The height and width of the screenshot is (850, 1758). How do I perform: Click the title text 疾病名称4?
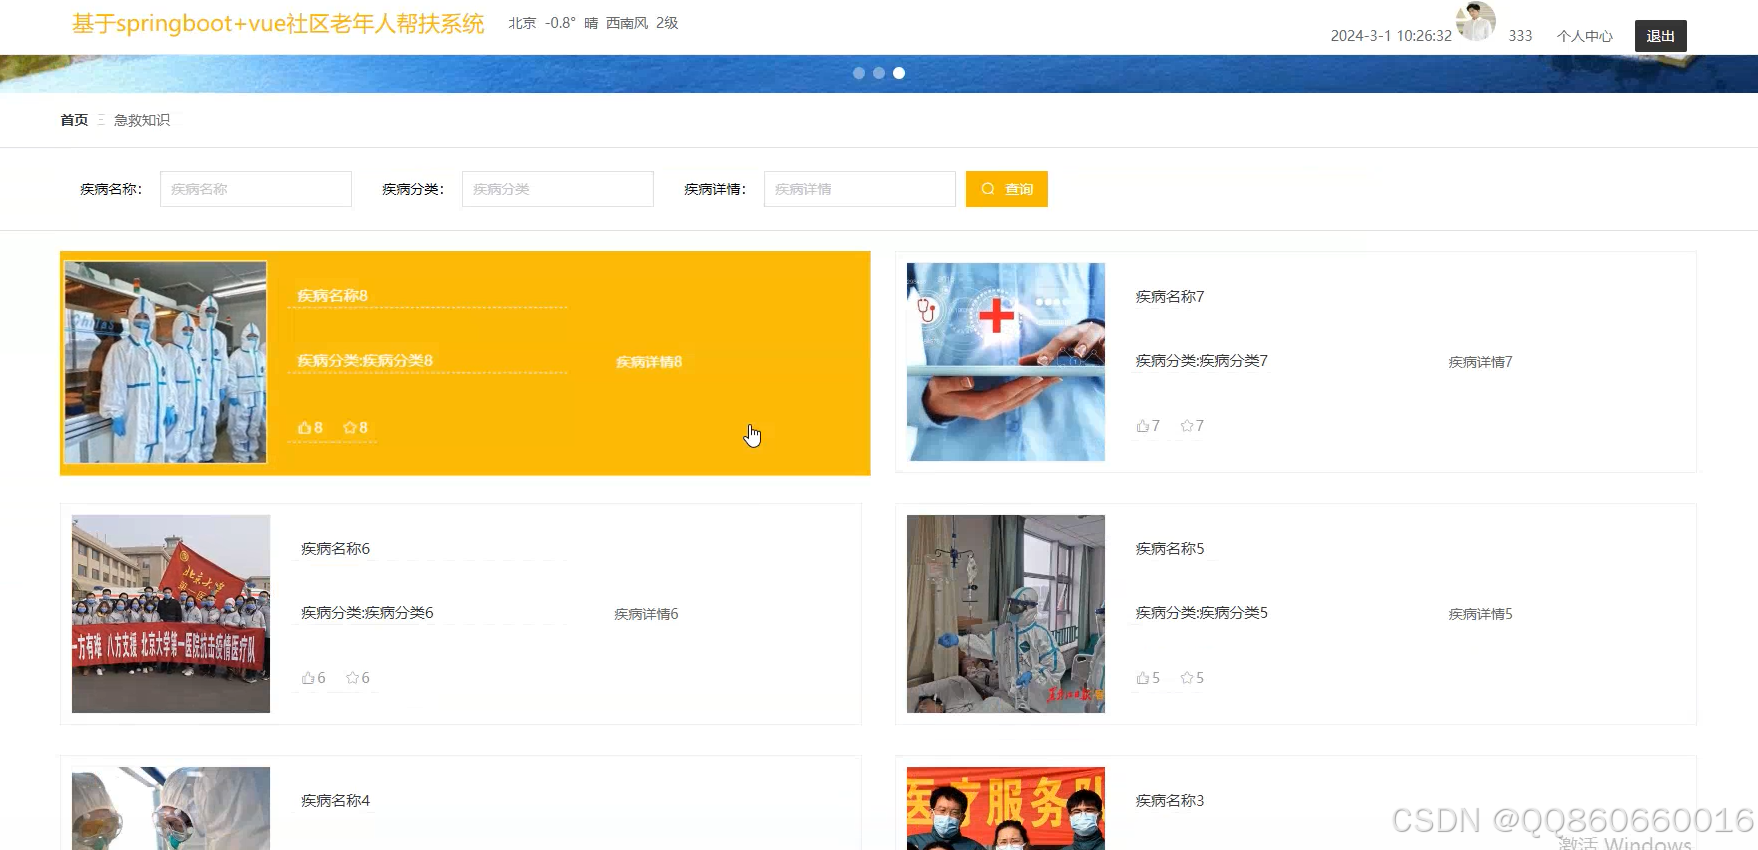[336, 801]
